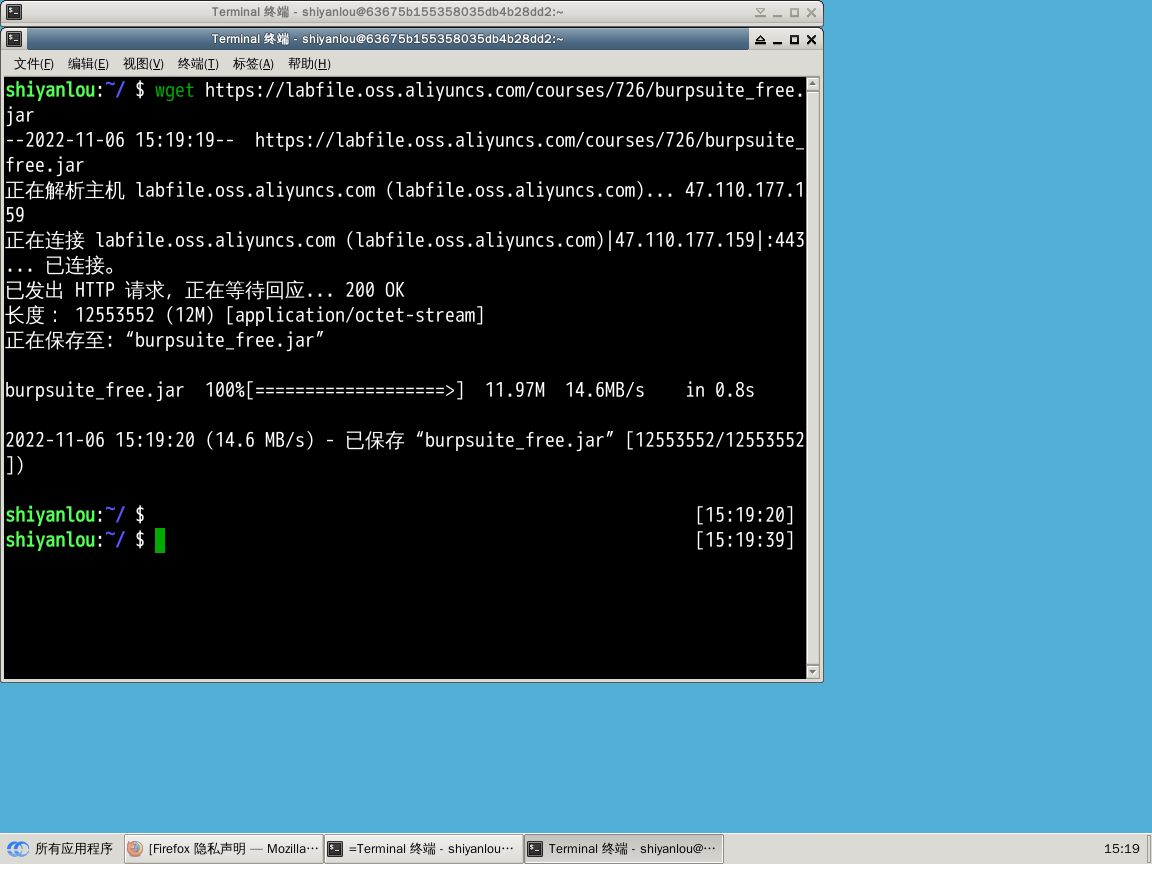This screenshot has width=1152, height=896.
Task: Open the 标签(A) menu
Action: [x=253, y=64]
